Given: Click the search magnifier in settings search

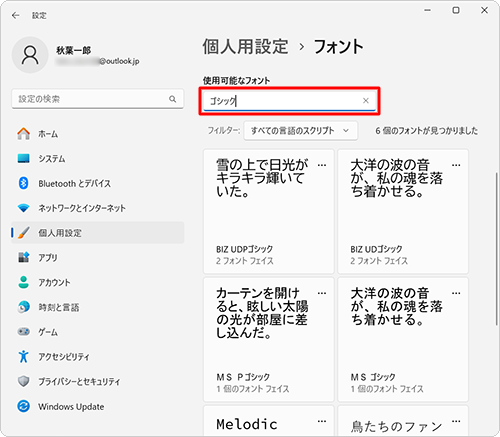Looking at the screenshot, I should point(172,99).
